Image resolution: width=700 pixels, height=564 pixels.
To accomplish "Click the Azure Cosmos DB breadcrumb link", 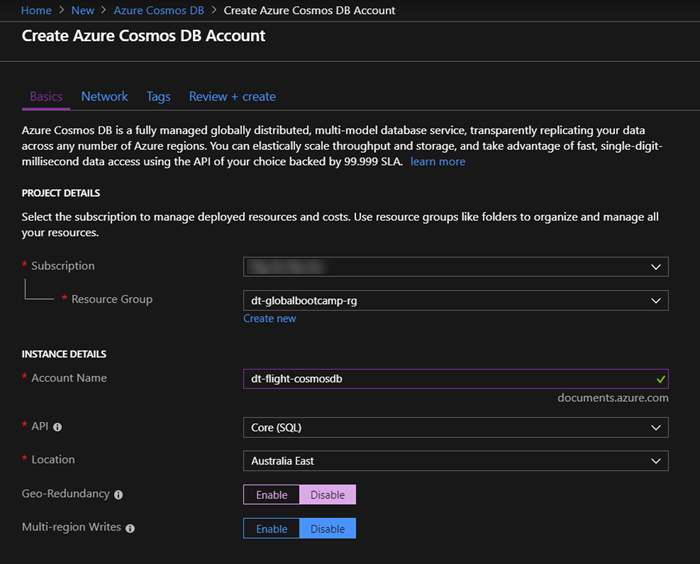I will point(158,10).
